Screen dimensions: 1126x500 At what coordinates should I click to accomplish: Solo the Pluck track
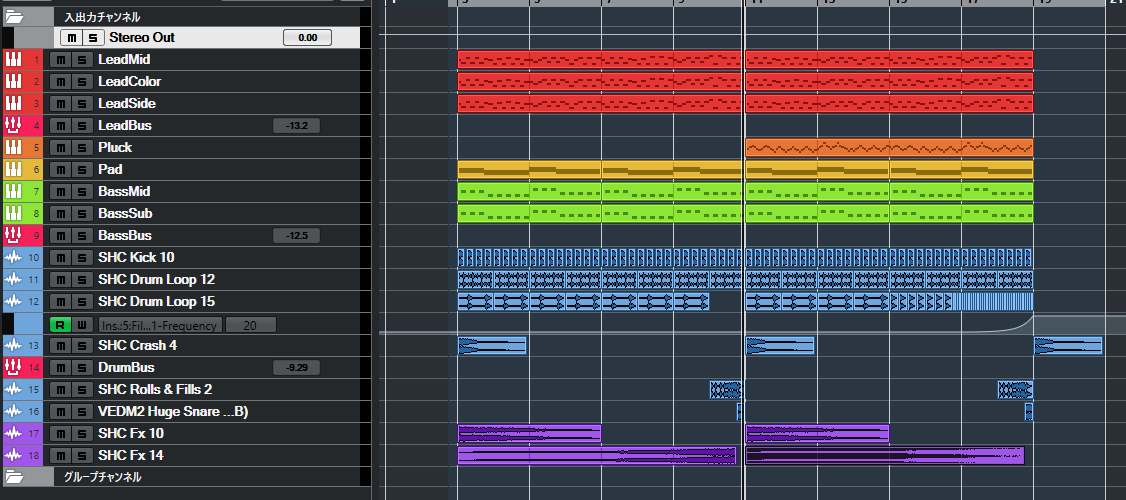(81, 147)
